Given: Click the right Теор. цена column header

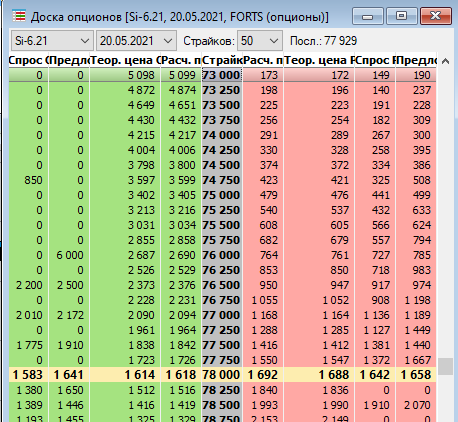Looking at the screenshot, I should [319, 60].
